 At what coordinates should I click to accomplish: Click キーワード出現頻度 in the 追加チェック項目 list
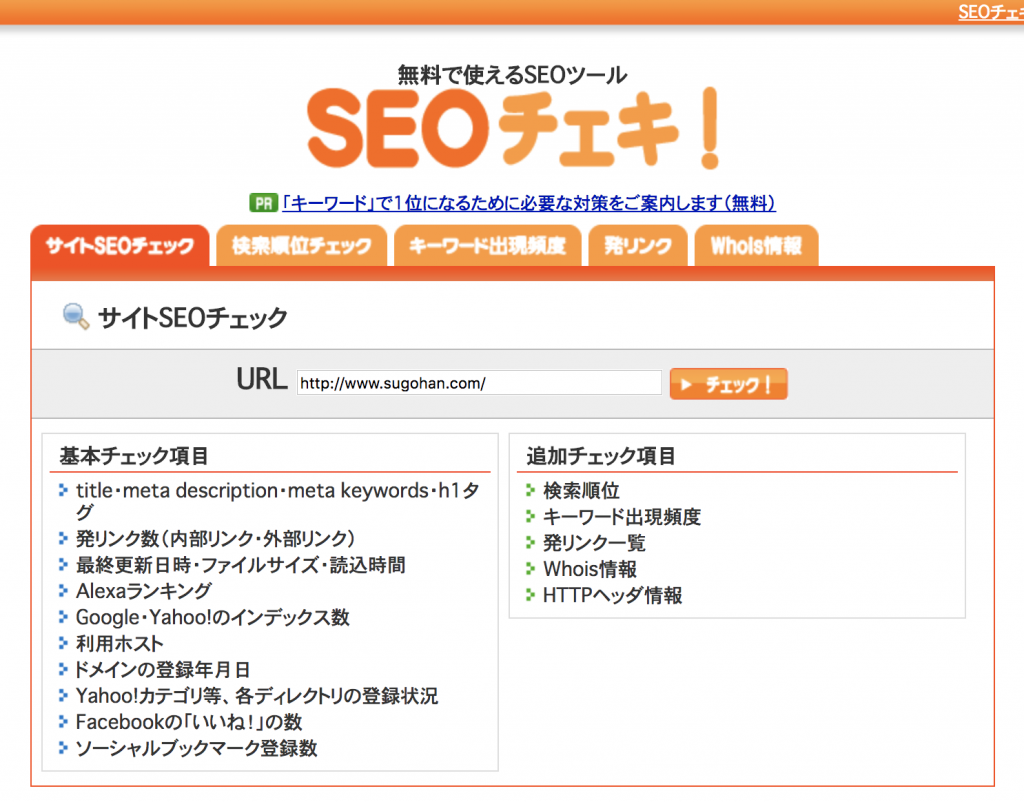[622, 517]
